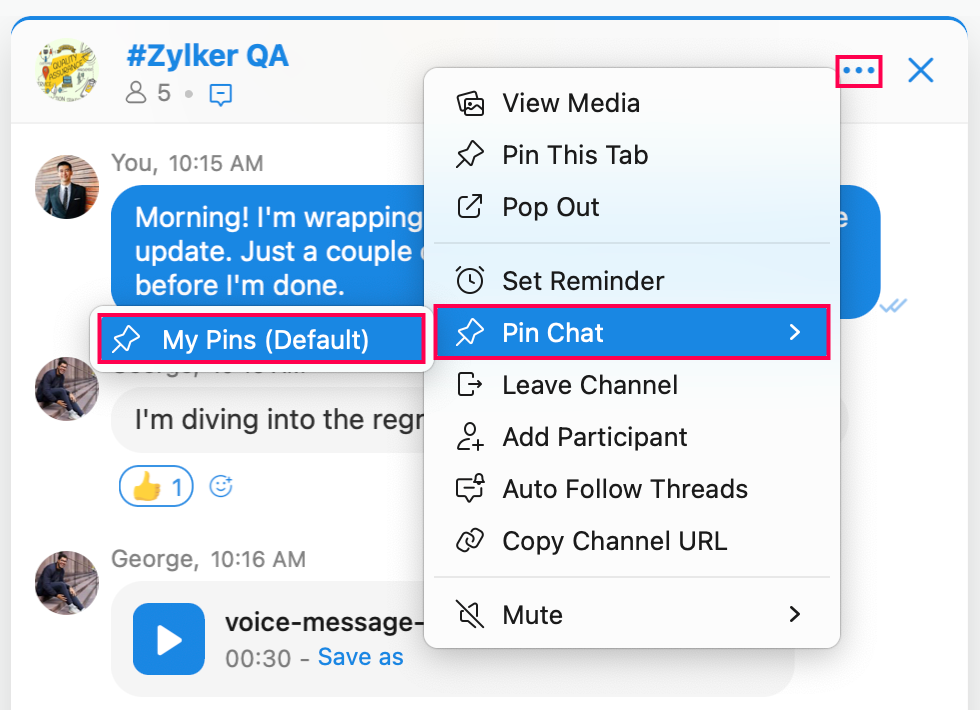The height and width of the screenshot is (710, 980).
Task: Toggle Auto Follow Threads
Action: pyautogui.click(x=624, y=489)
